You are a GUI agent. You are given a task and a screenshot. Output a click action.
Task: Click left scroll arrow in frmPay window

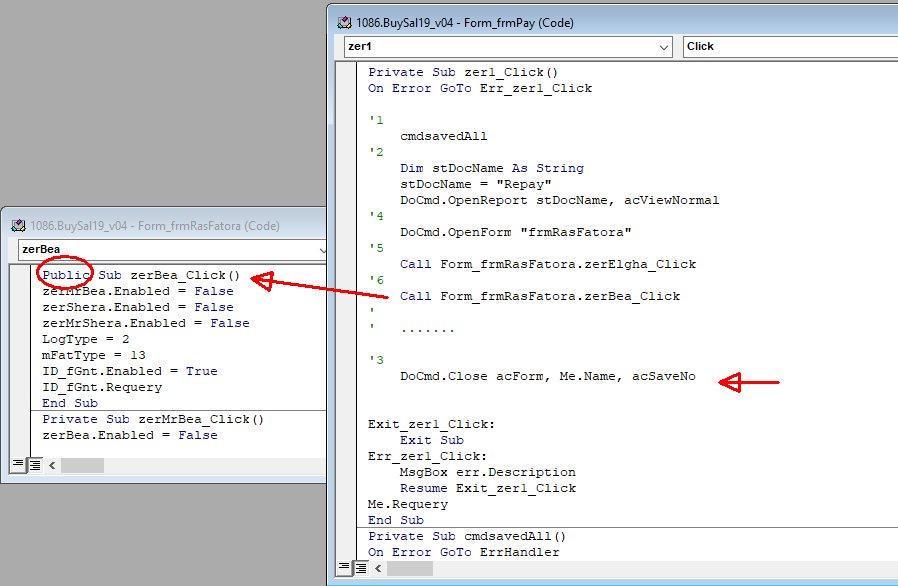click(379, 568)
